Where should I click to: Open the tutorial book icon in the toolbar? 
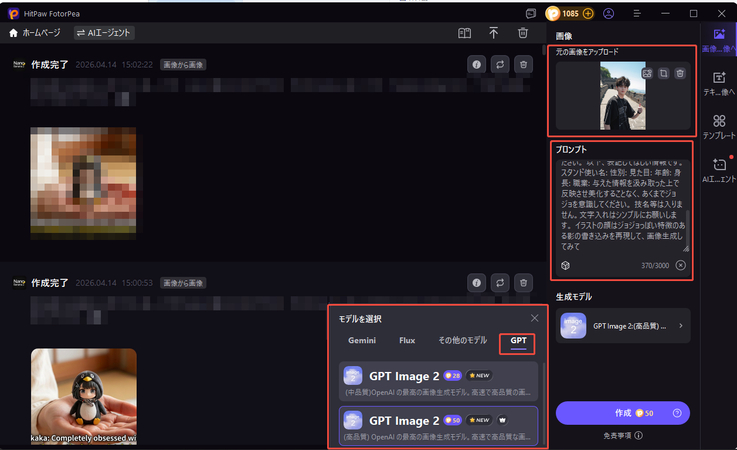pos(464,33)
